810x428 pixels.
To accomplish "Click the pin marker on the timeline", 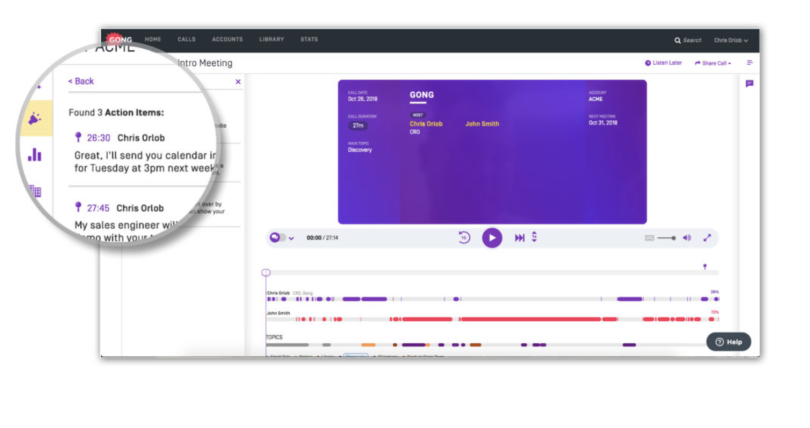I will pyautogui.click(x=705, y=267).
